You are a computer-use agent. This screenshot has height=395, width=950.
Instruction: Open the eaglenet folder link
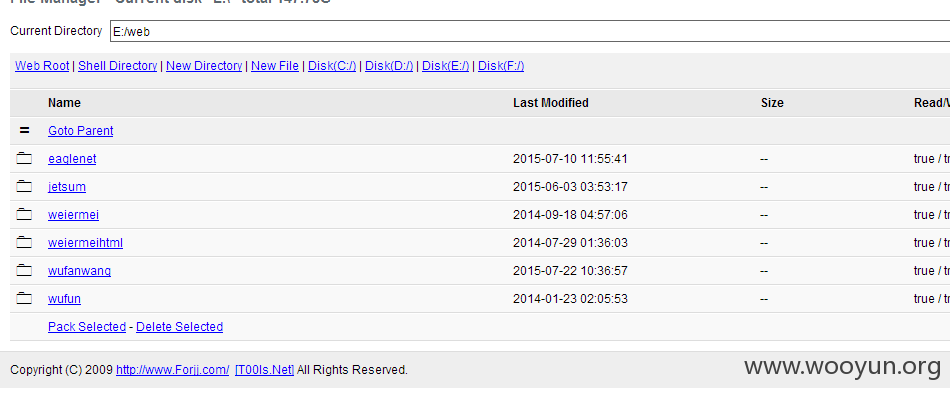[72, 159]
